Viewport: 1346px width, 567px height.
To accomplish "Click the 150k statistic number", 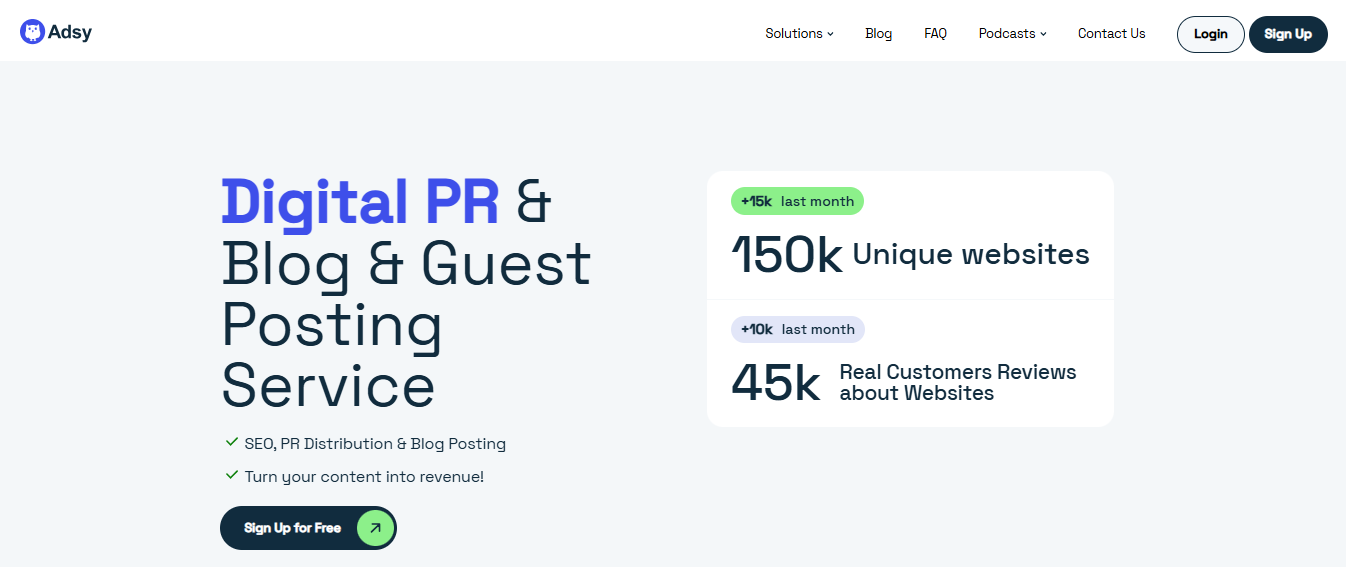I will (787, 255).
